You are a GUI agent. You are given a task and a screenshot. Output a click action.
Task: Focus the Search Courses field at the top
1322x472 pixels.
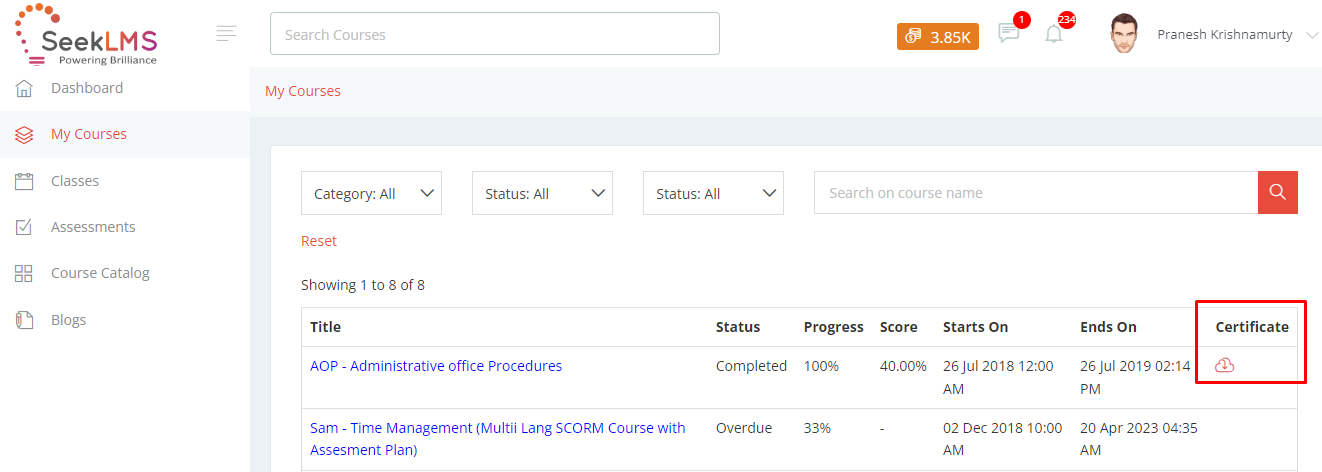495,34
